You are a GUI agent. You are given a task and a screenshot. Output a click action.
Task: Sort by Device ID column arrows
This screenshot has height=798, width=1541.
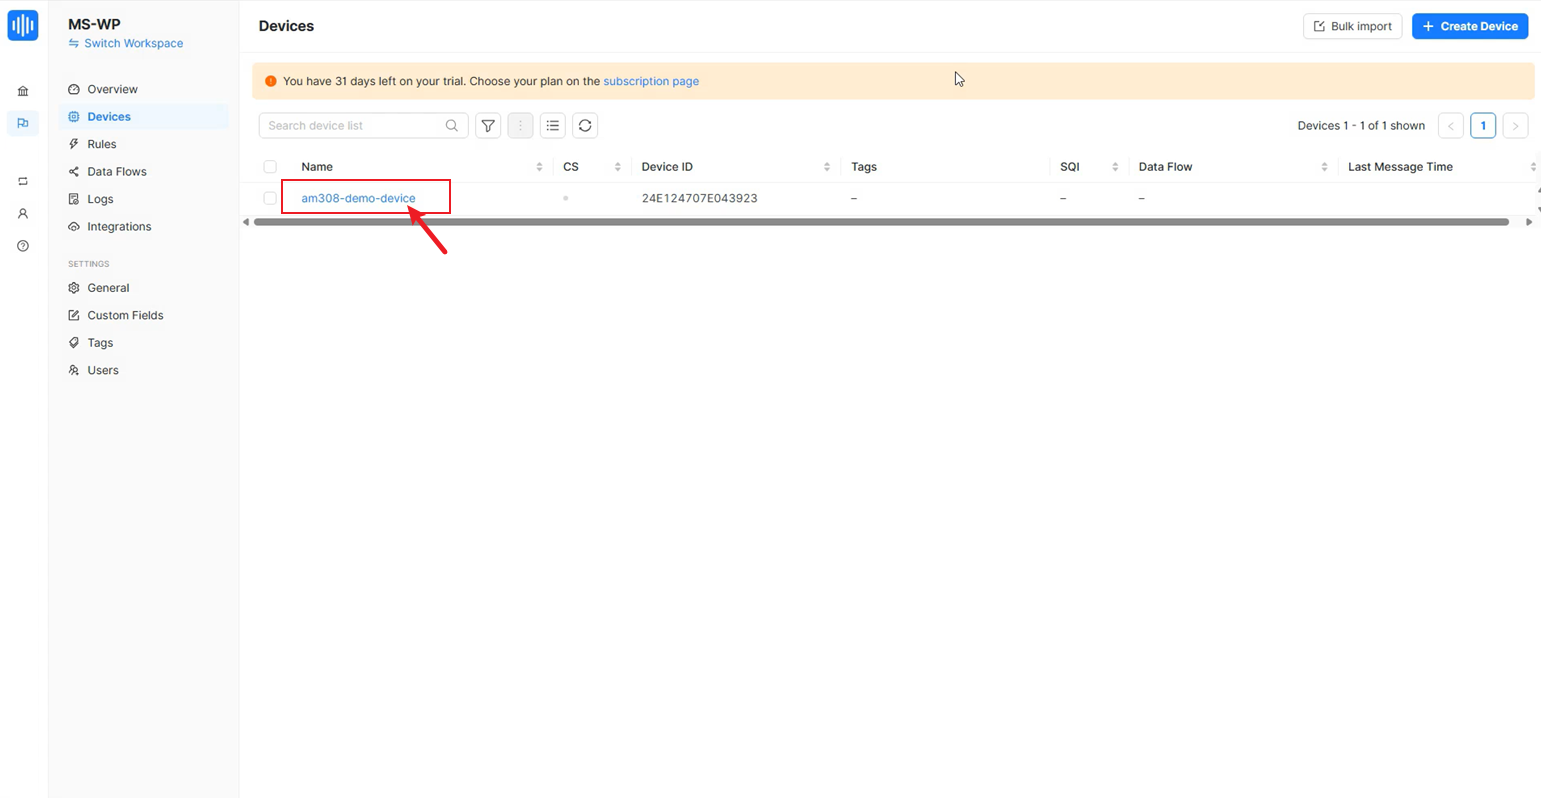click(827, 167)
